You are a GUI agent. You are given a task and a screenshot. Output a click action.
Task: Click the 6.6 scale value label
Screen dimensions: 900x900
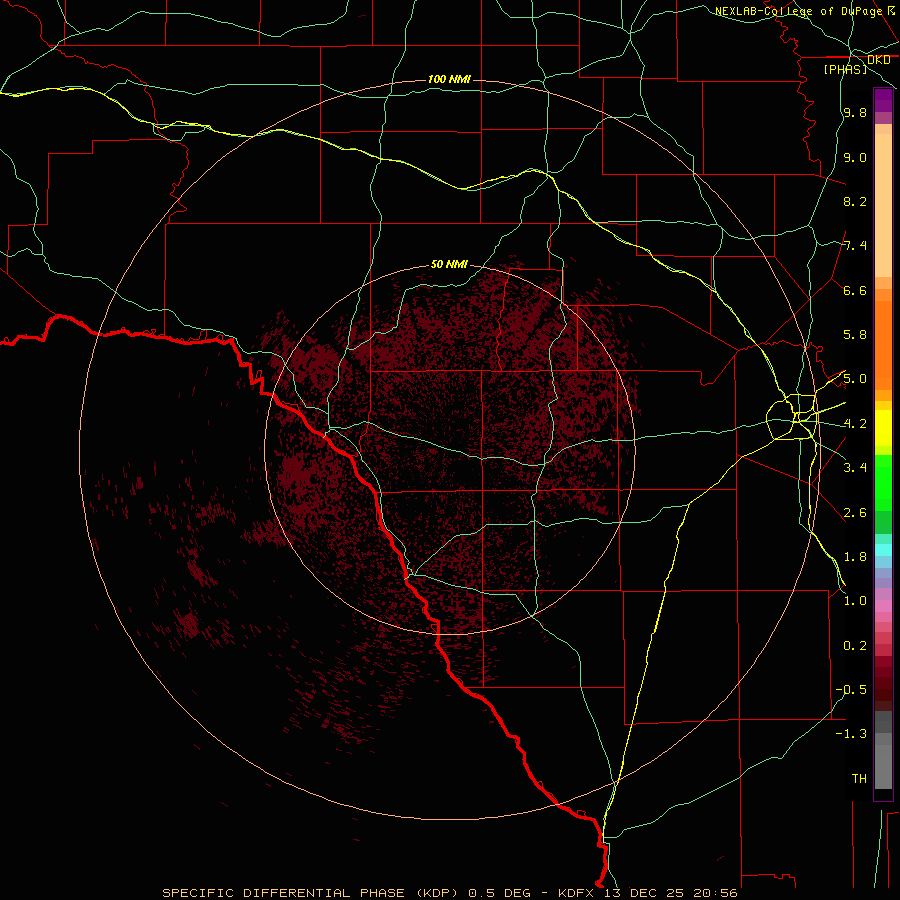click(855, 290)
